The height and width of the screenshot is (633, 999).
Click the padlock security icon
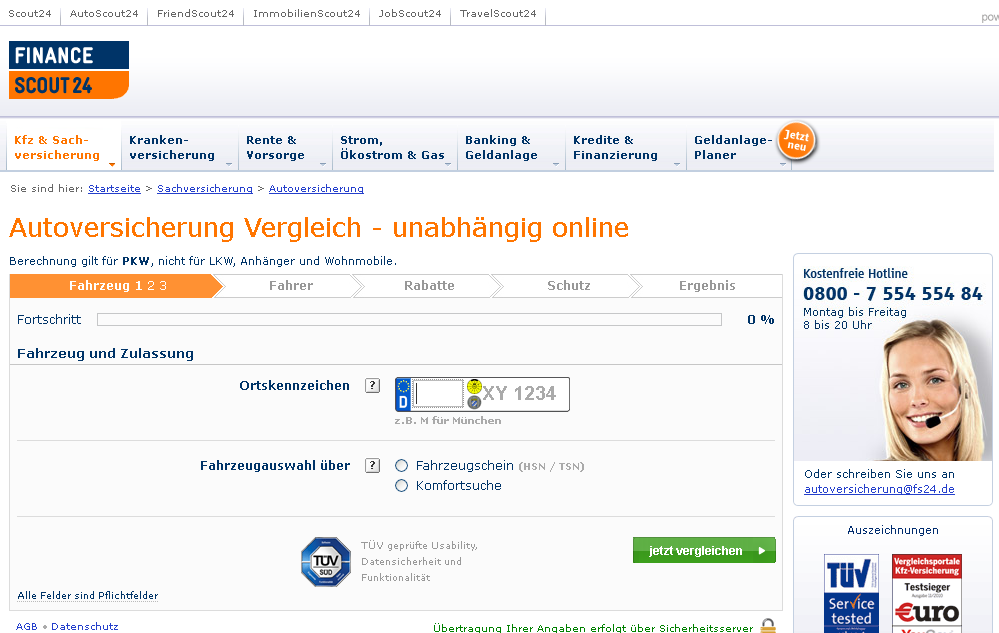tap(768, 626)
